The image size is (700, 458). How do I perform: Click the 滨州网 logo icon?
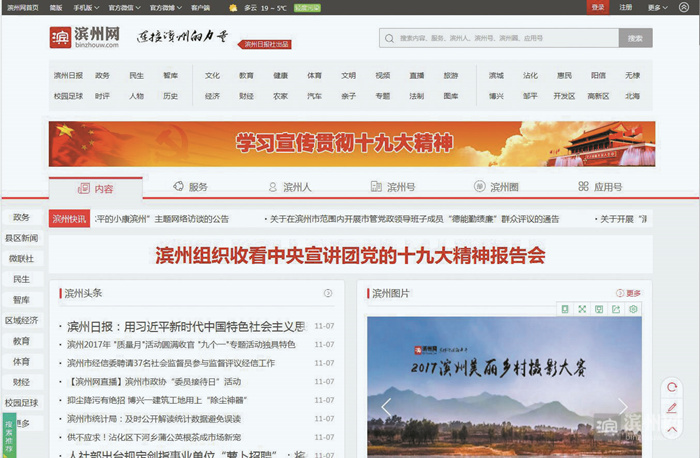coord(60,38)
